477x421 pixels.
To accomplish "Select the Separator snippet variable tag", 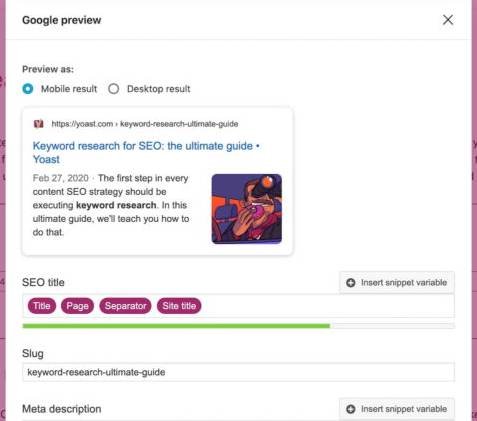I will pos(125,306).
